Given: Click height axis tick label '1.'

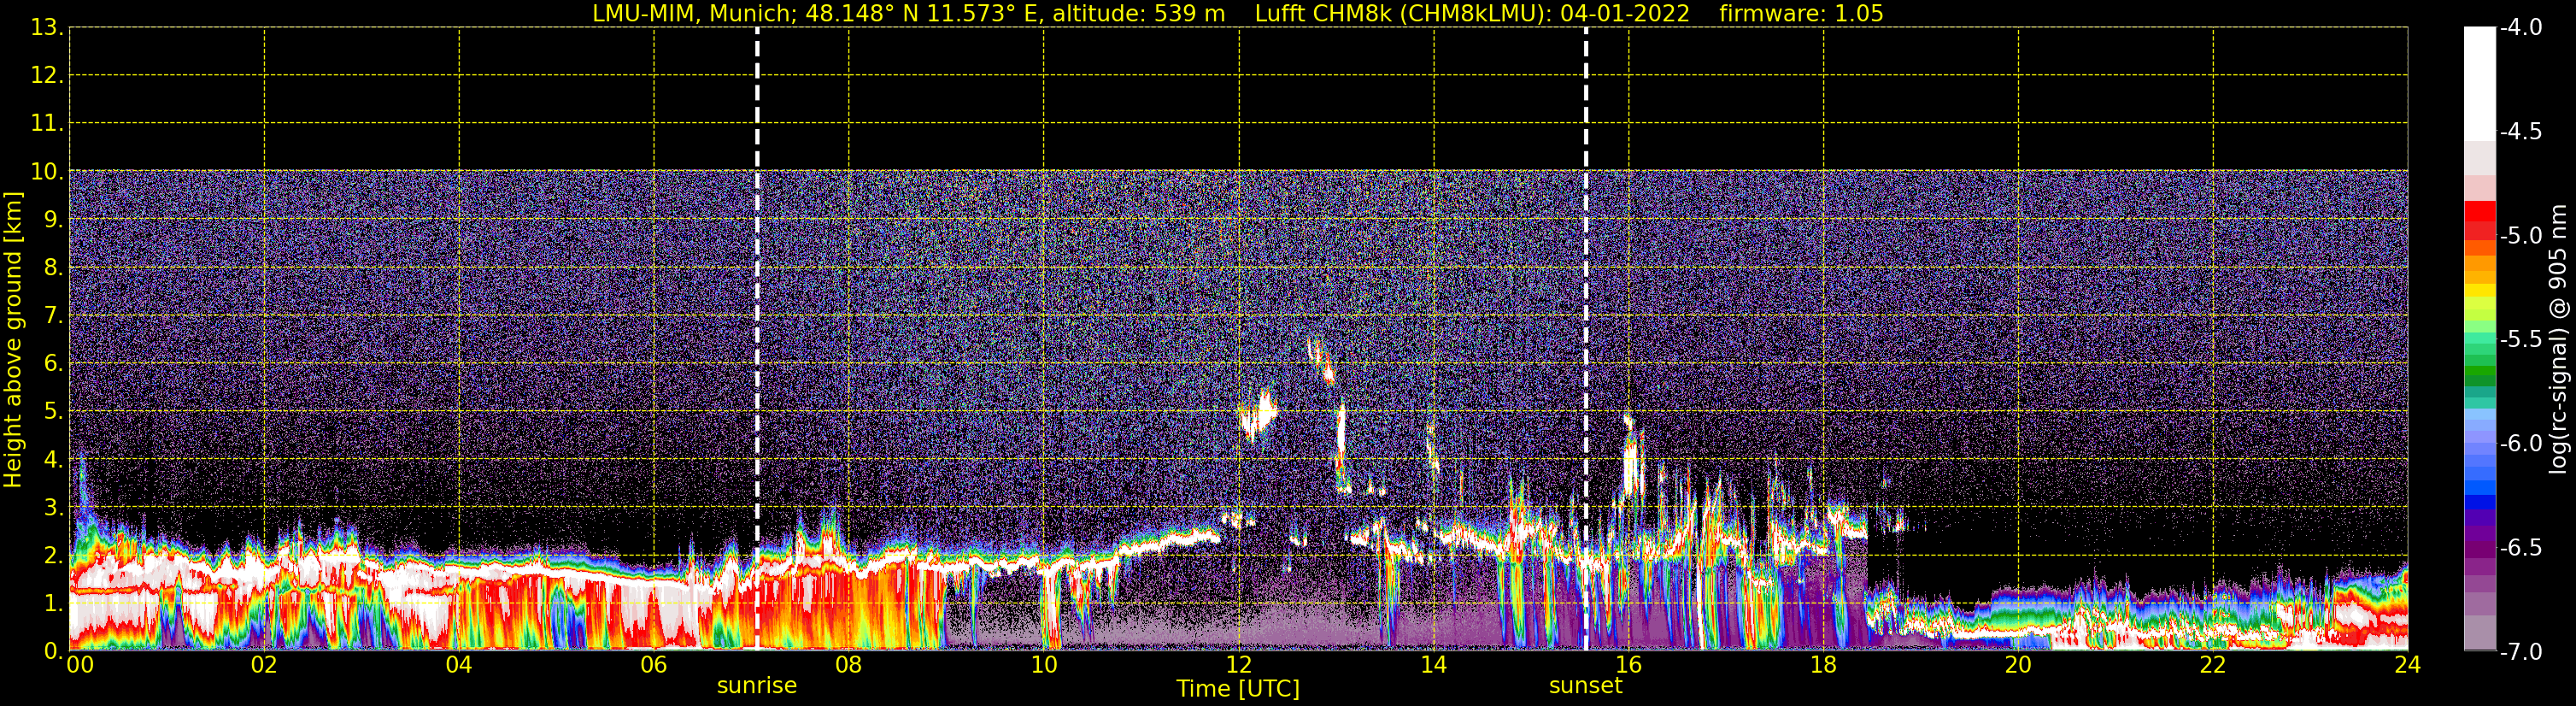Looking at the screenshot, I should (53, 603).
